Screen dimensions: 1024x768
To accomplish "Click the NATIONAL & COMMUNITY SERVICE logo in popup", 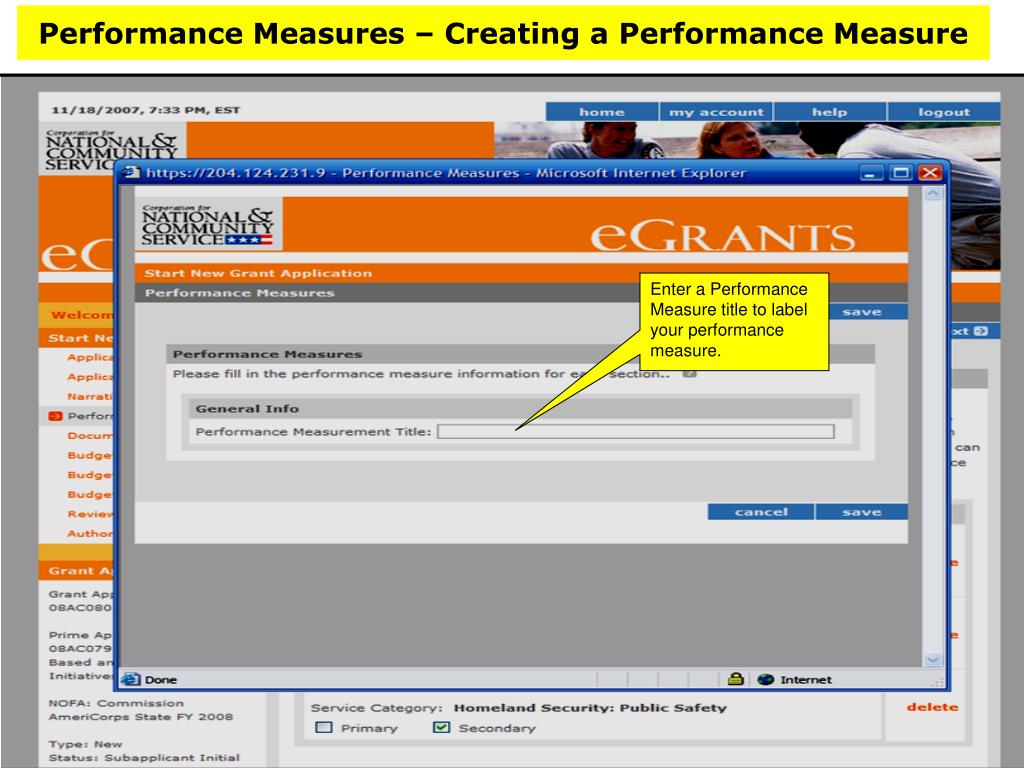I will pyautogui.click(x=208, y=225).
